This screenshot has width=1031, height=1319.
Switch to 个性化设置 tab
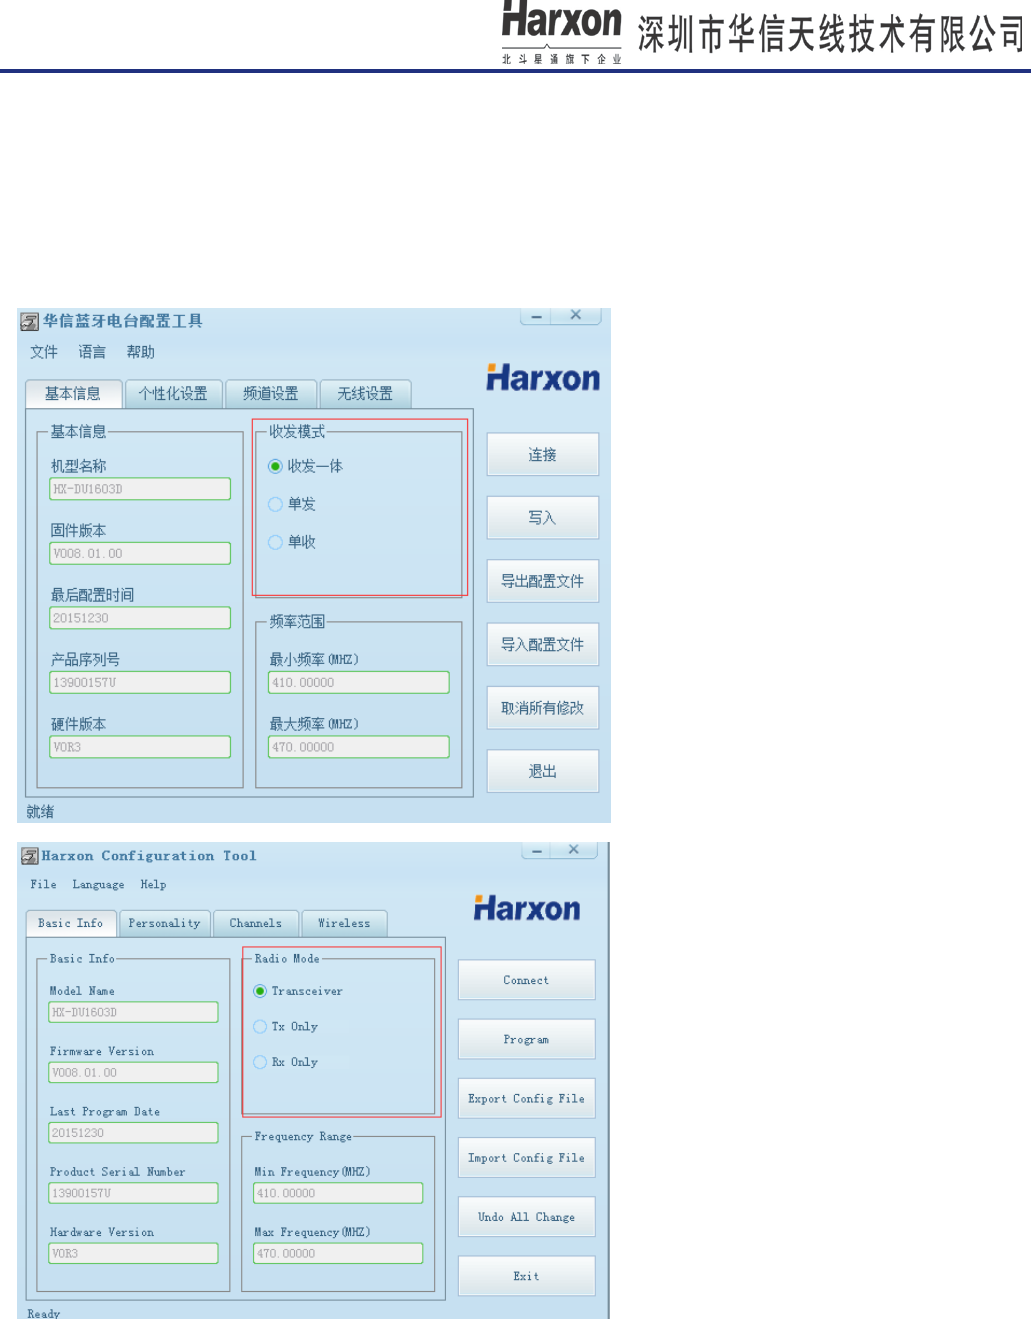[x=173, y=394]
